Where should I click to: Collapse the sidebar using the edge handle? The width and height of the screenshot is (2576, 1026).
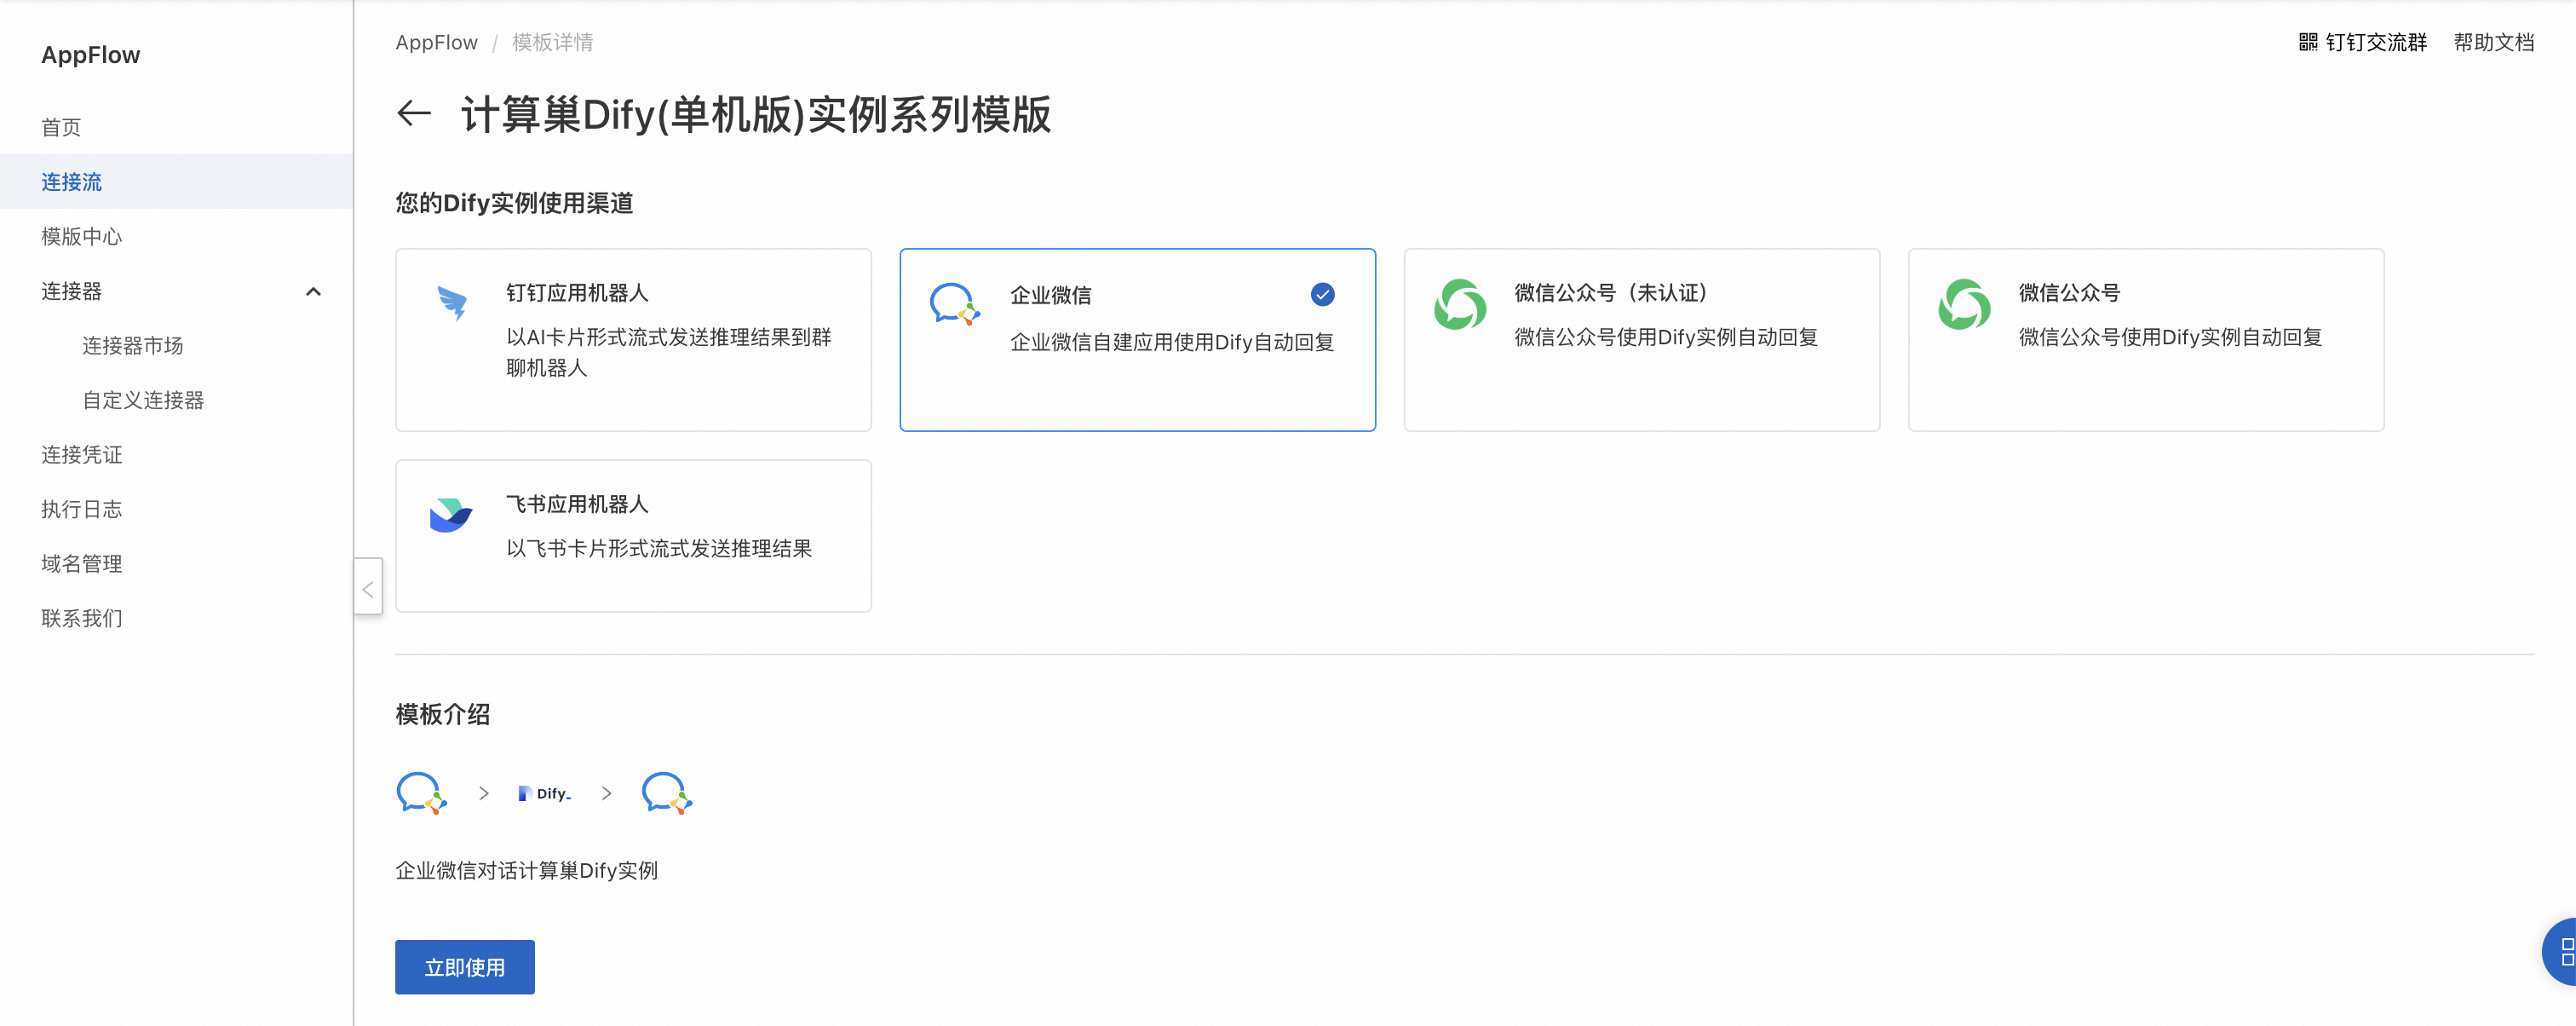[x=368, y=587]
